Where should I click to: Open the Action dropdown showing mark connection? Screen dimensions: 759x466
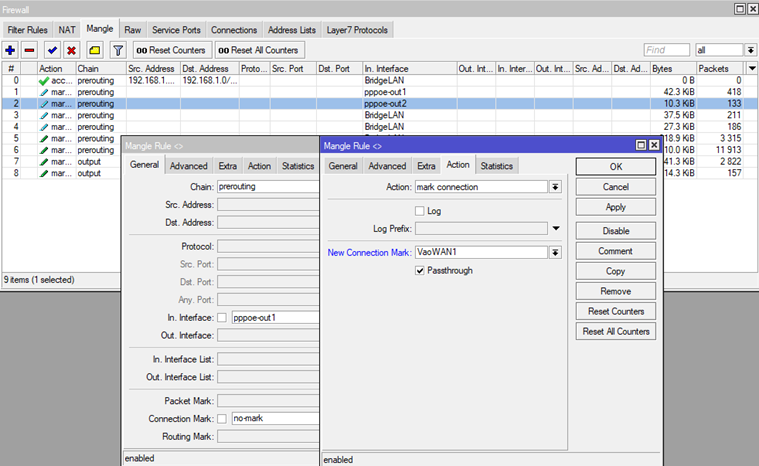coord(555,187)
